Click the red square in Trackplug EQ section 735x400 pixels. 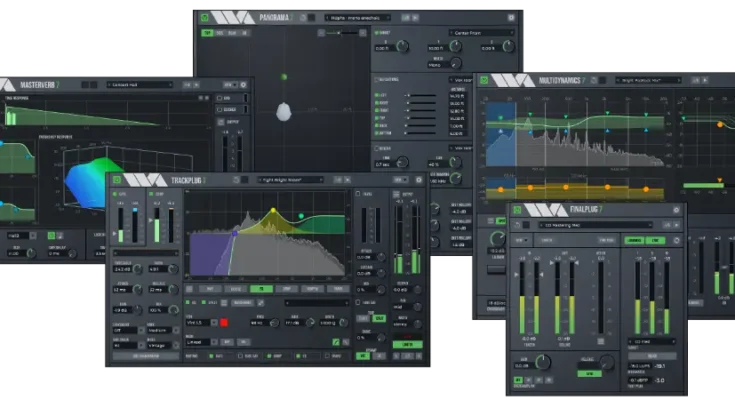pos(224,322)
